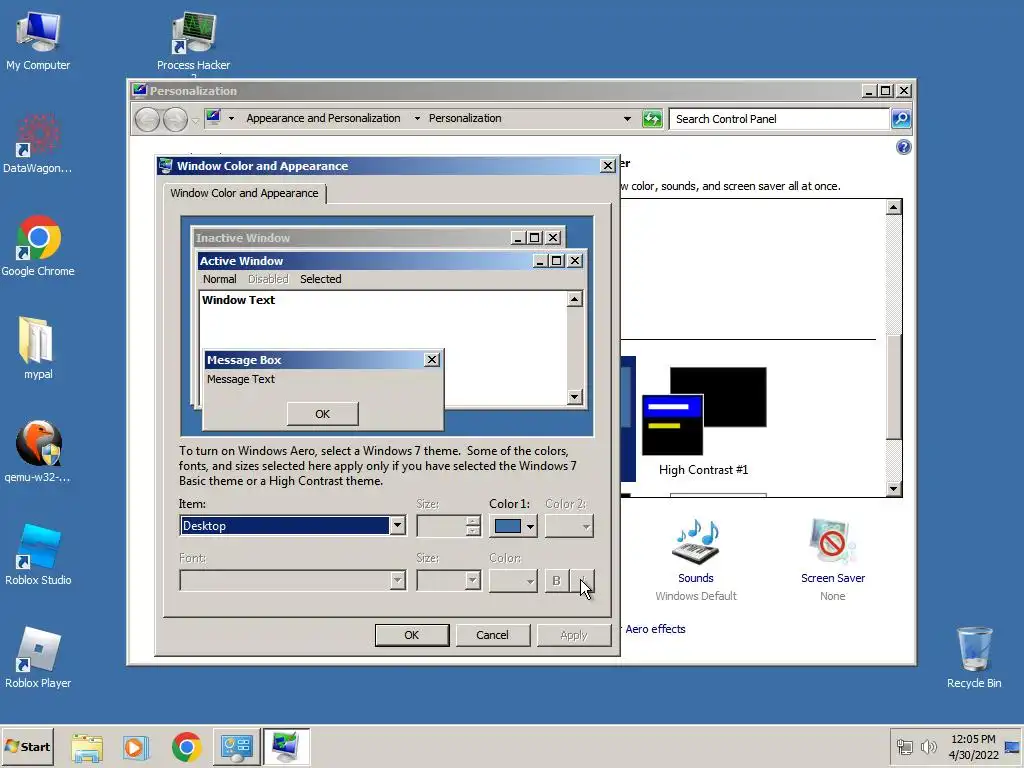Viewport: 1024px width, 768px height.
Task: Open the Start menu
Action: pos(27,746)
